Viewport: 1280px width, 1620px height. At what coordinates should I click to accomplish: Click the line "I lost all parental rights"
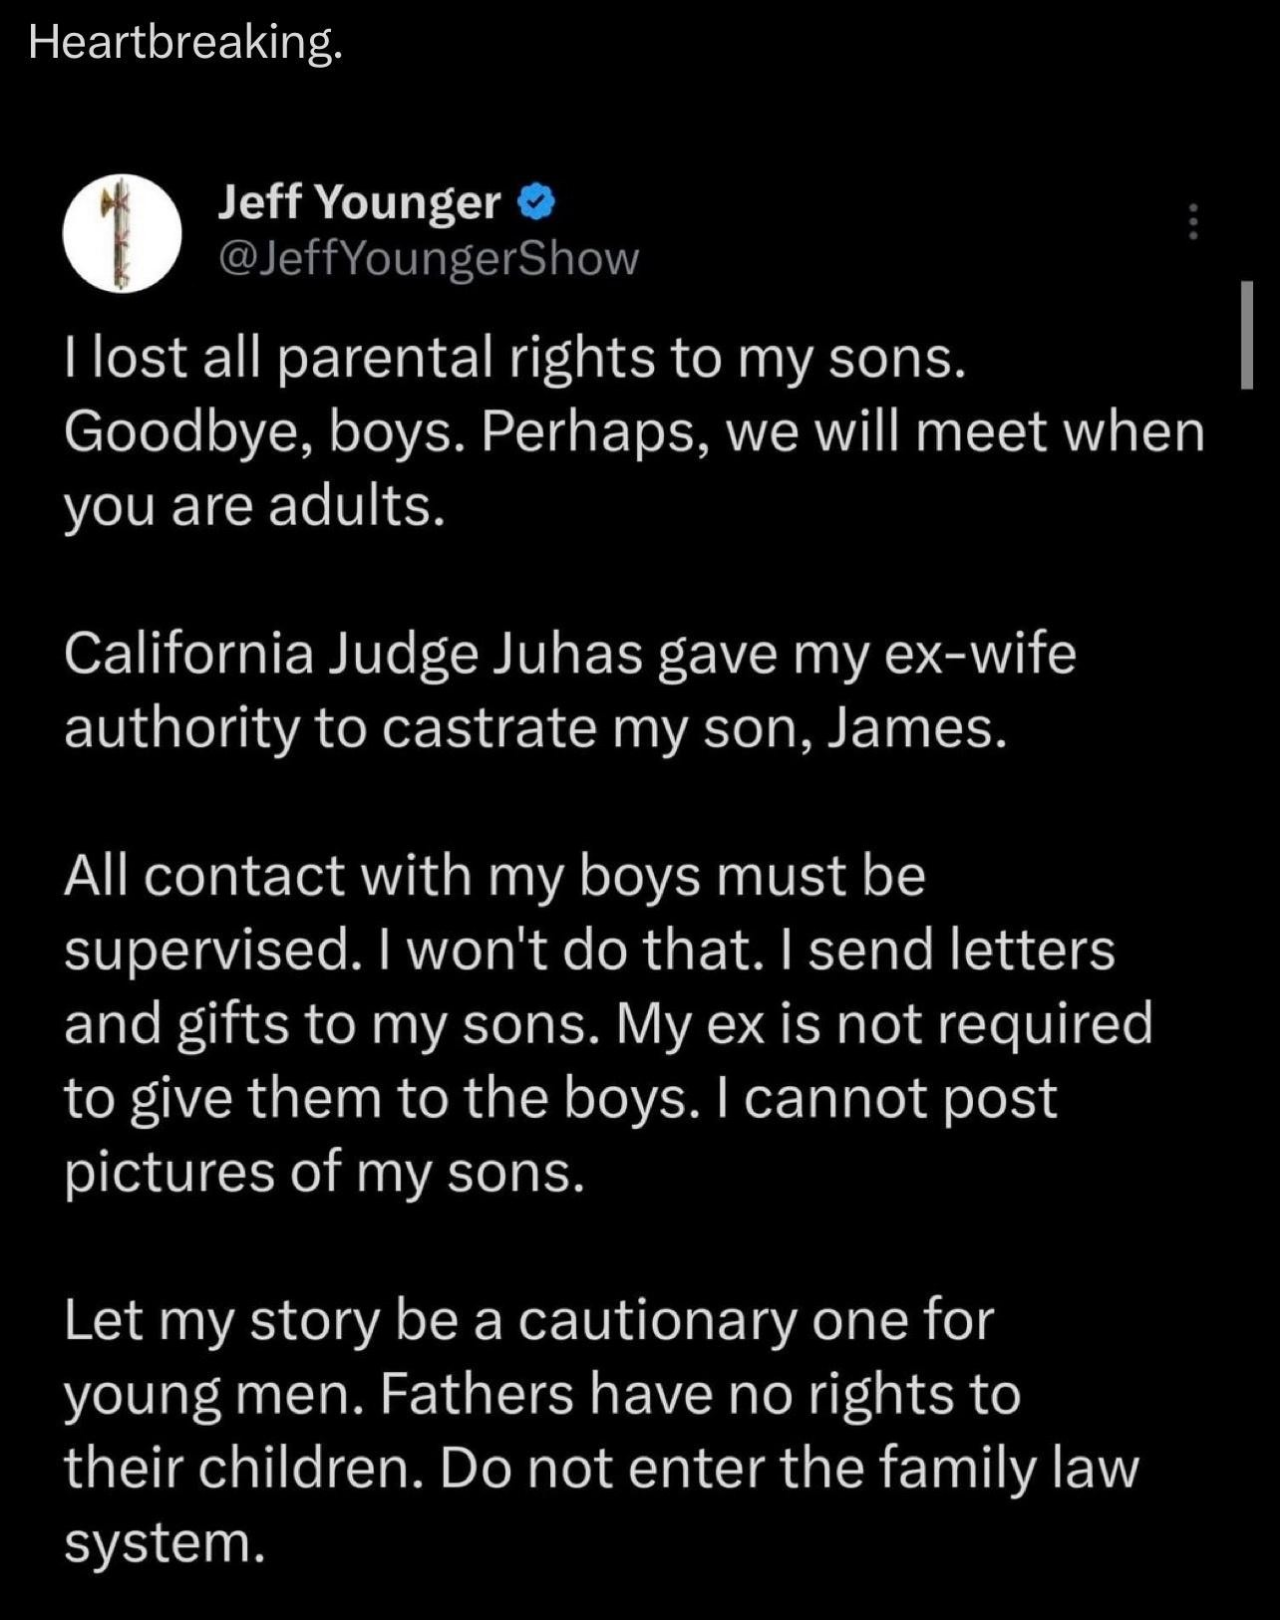[x=515, y=358]
